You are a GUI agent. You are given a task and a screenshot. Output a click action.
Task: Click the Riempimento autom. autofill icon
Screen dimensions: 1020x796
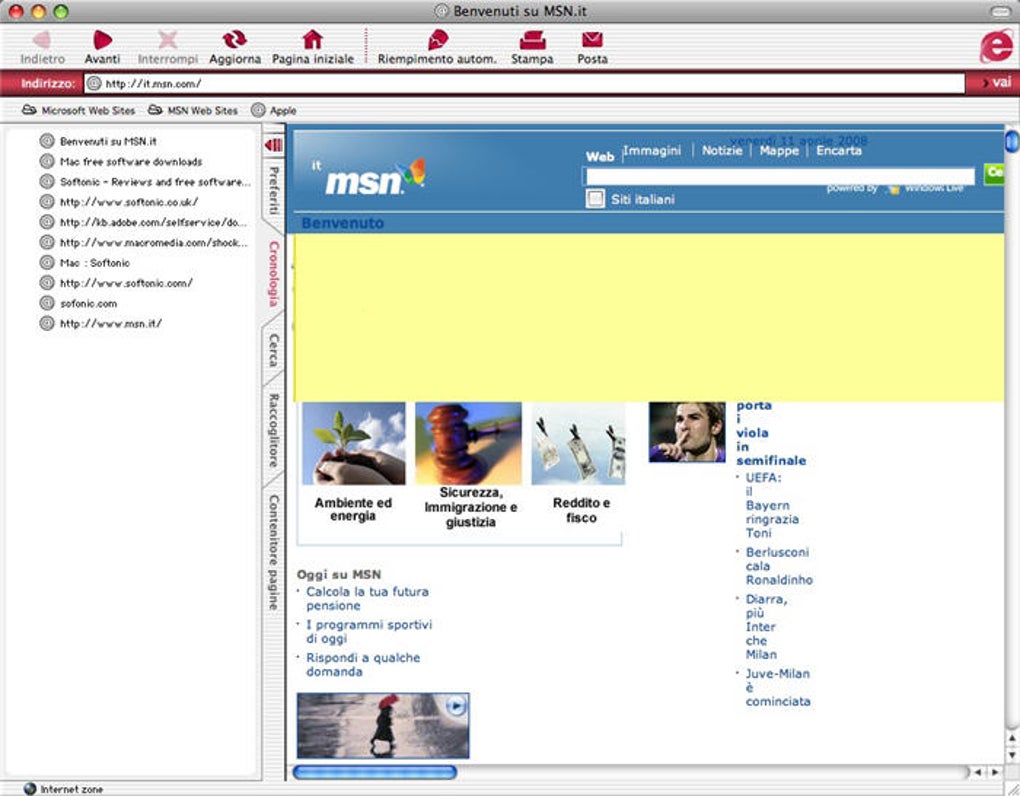(437, 40)
